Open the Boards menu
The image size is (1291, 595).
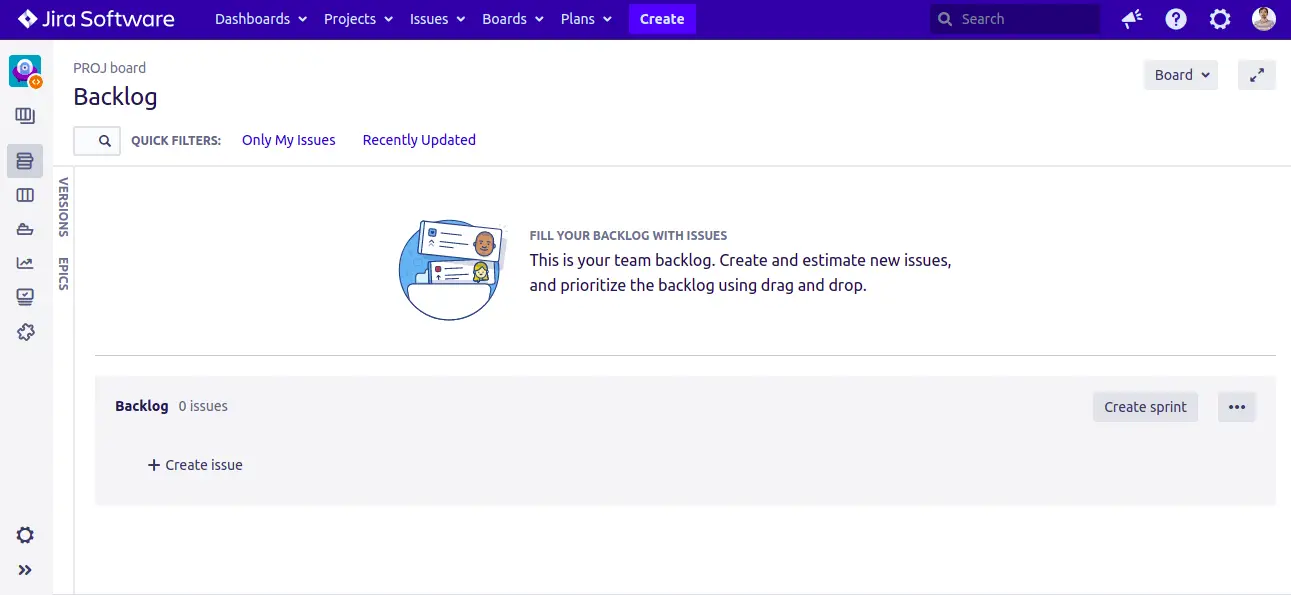[513, 19]
